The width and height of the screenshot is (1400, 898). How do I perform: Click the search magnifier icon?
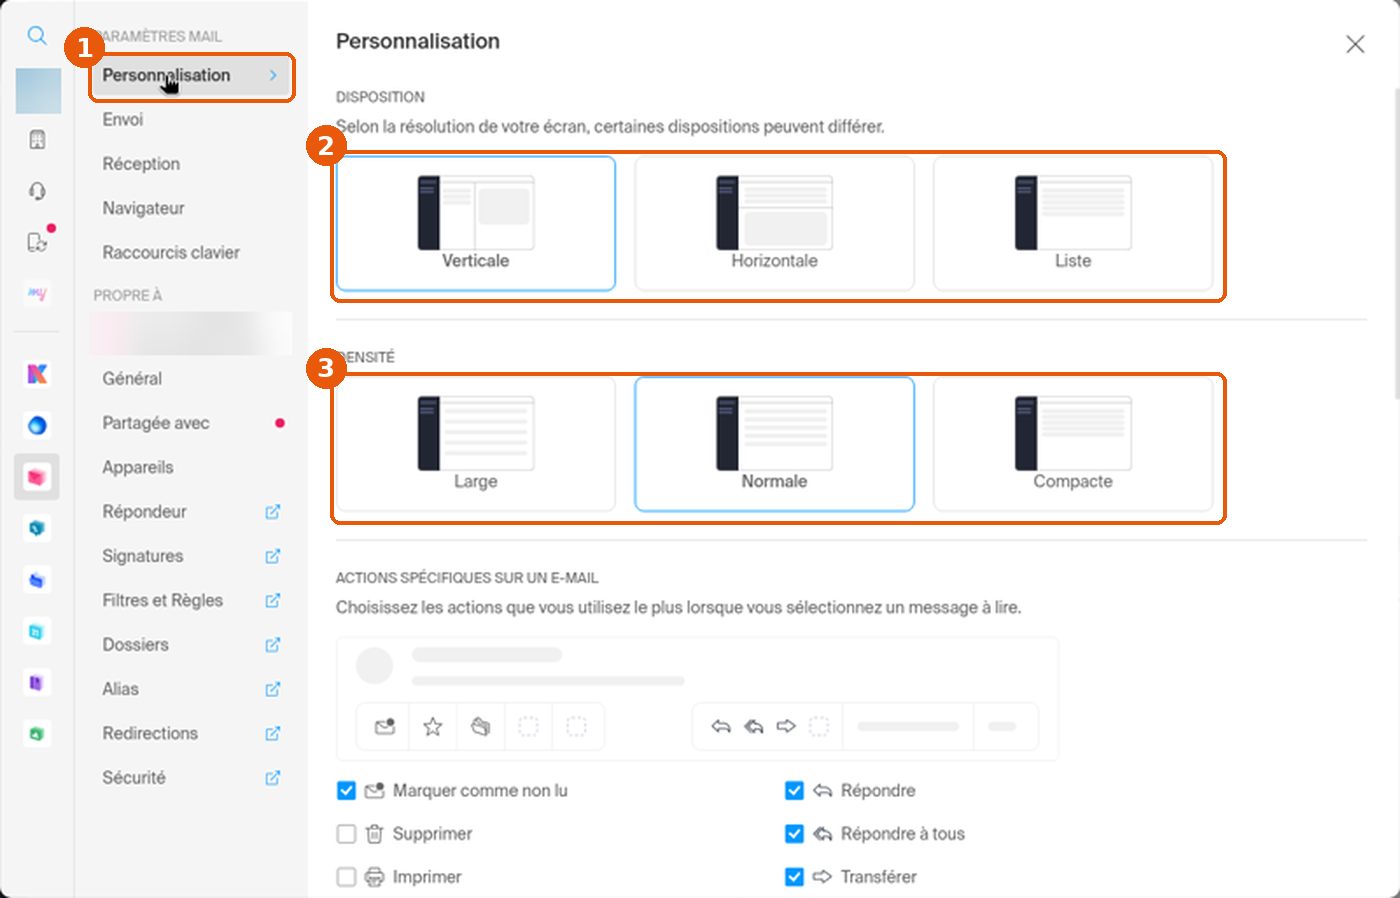tap(37, 36)
